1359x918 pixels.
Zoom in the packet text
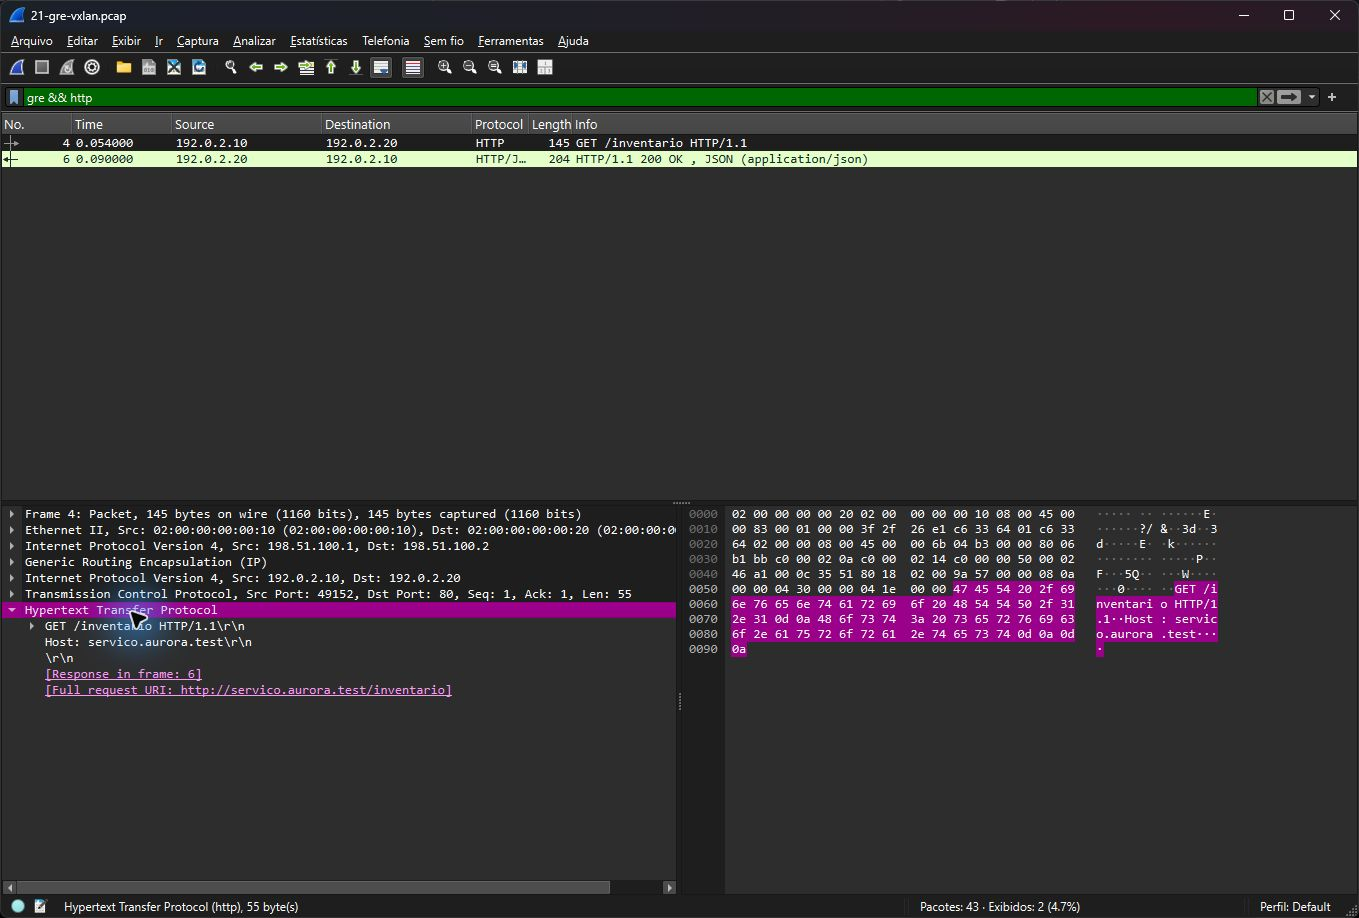click(x=445, y=67)
